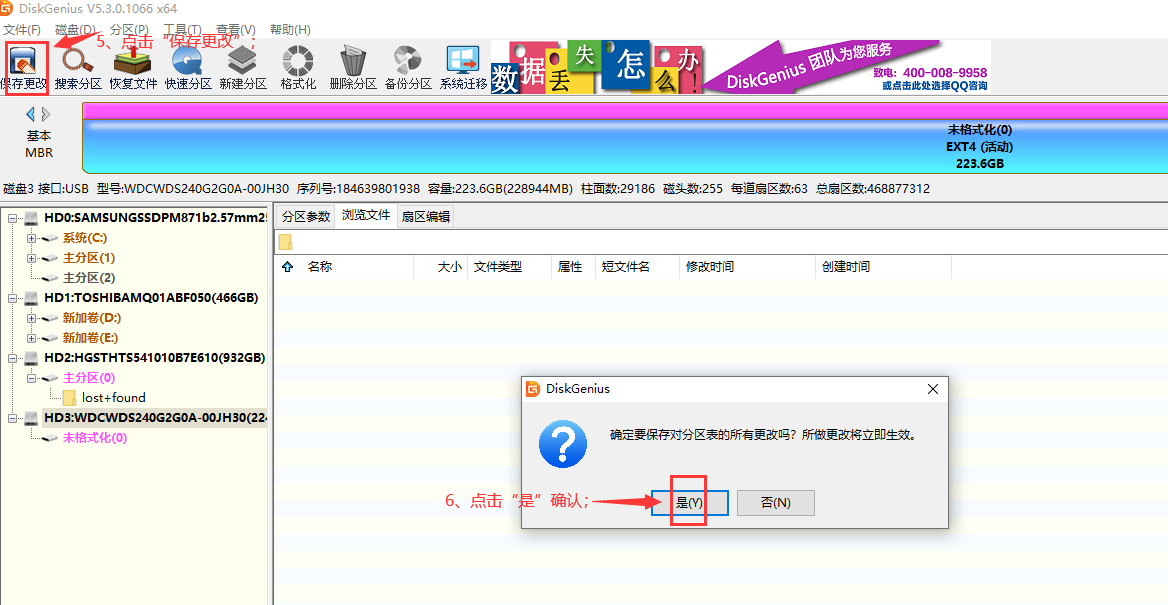Select 未格式化(0) partition in tree
1168x605 pixels.
point(95,438)
